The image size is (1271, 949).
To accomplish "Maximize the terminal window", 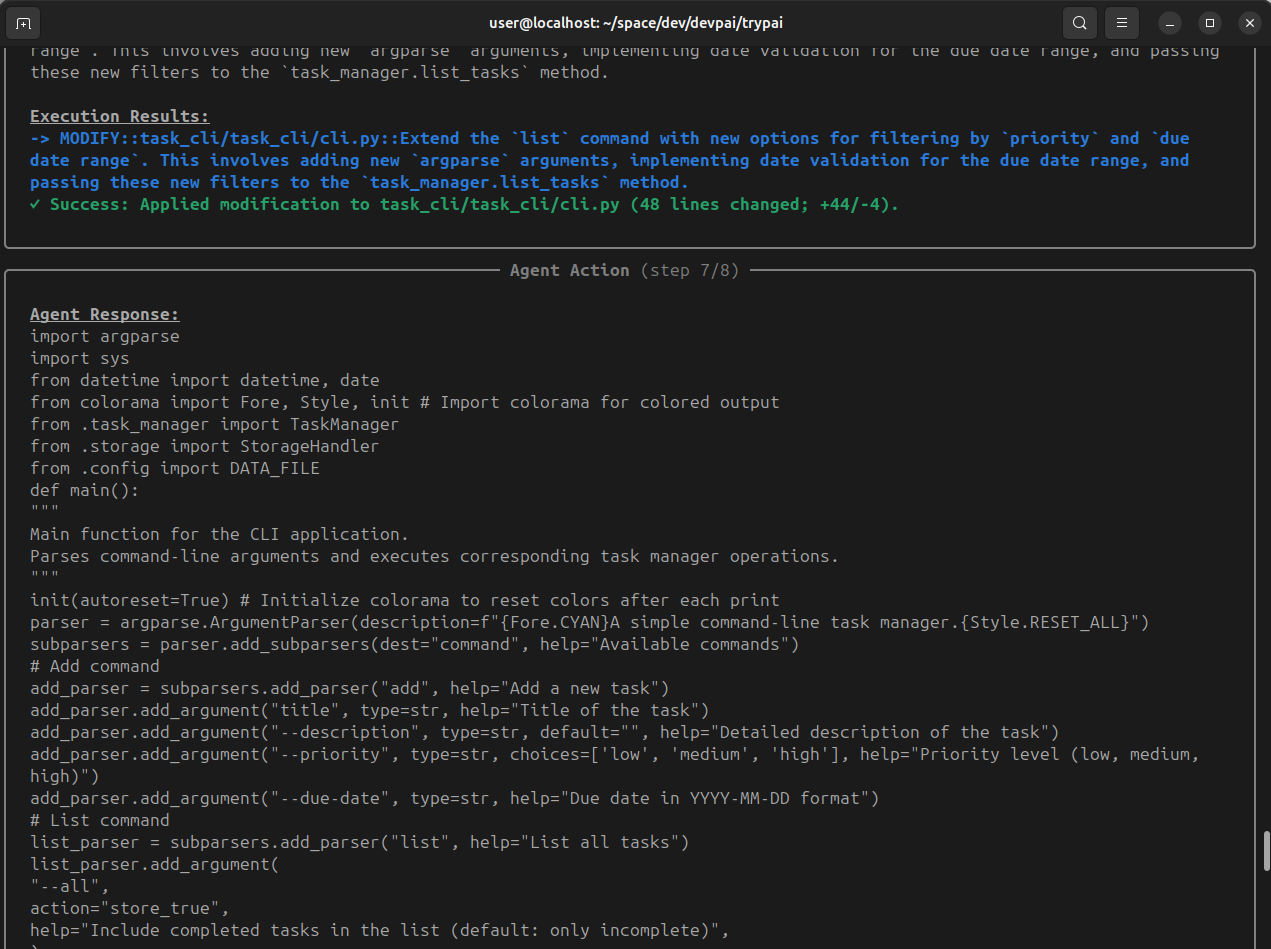I will pos(1209,22).
